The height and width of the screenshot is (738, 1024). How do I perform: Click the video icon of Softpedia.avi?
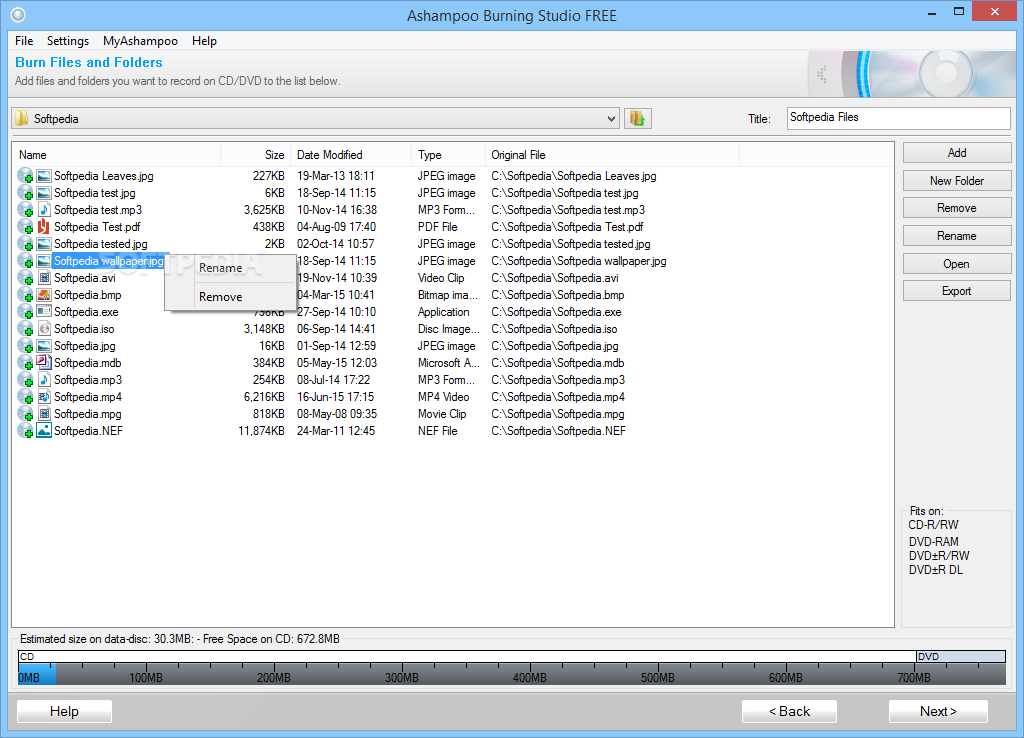click(x=44, y=278)
